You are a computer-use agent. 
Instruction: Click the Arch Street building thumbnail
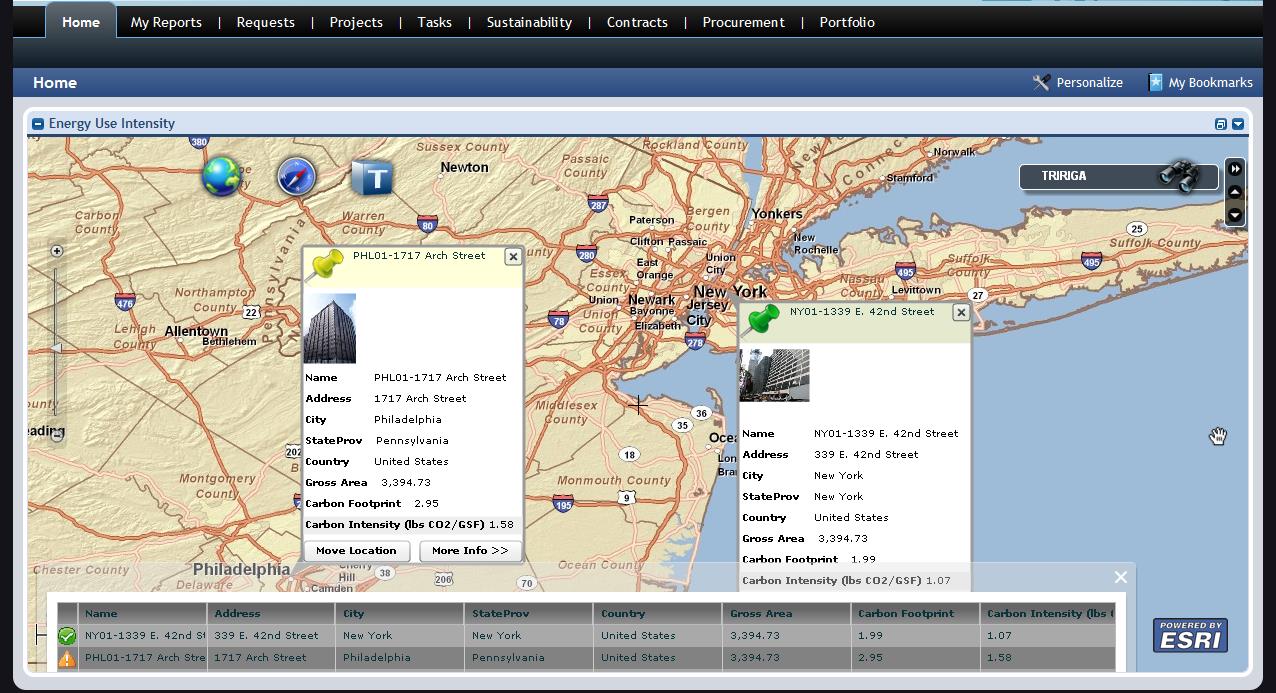point(330,328)
